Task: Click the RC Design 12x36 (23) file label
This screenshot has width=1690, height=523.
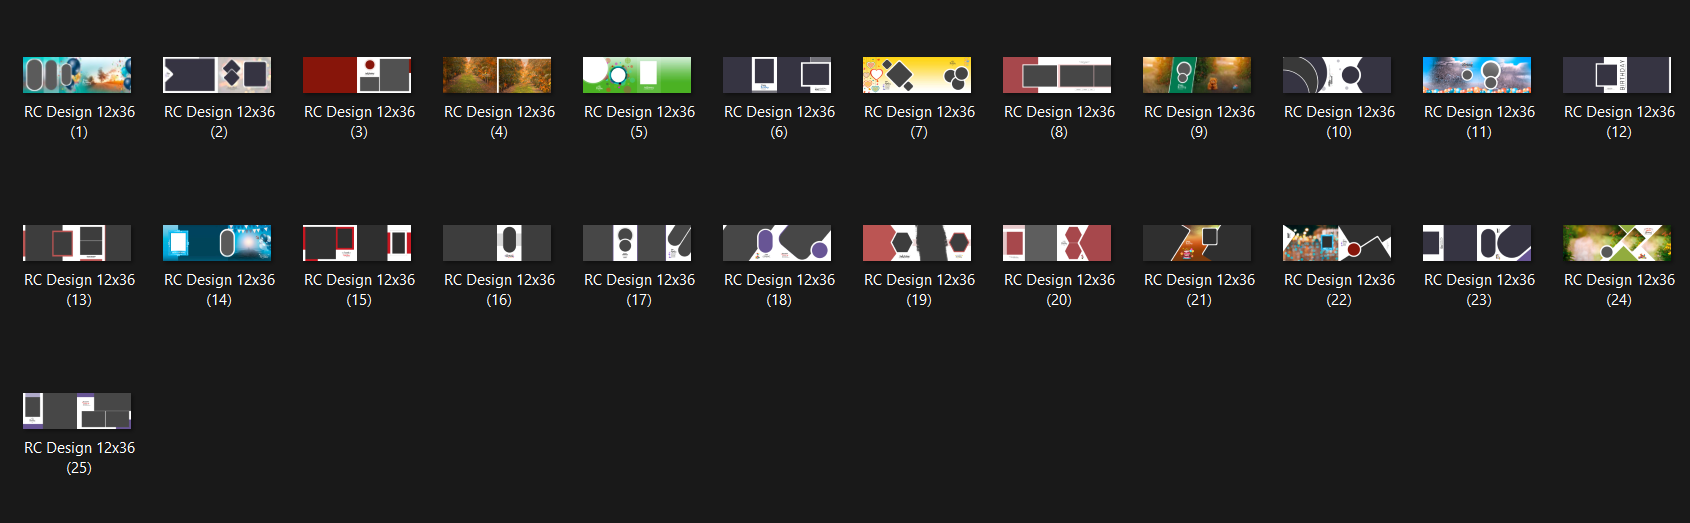Action: tap(1479, 290)
